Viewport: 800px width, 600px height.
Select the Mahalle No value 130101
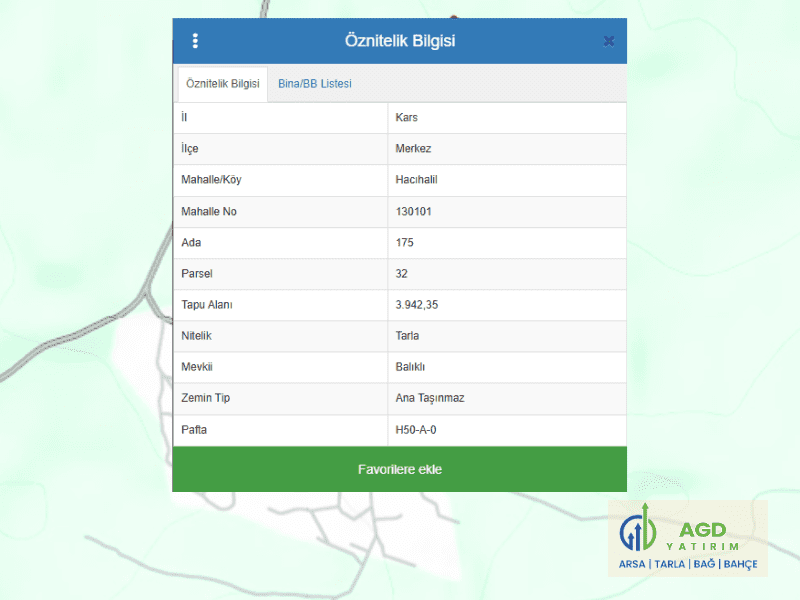(414, 212)
